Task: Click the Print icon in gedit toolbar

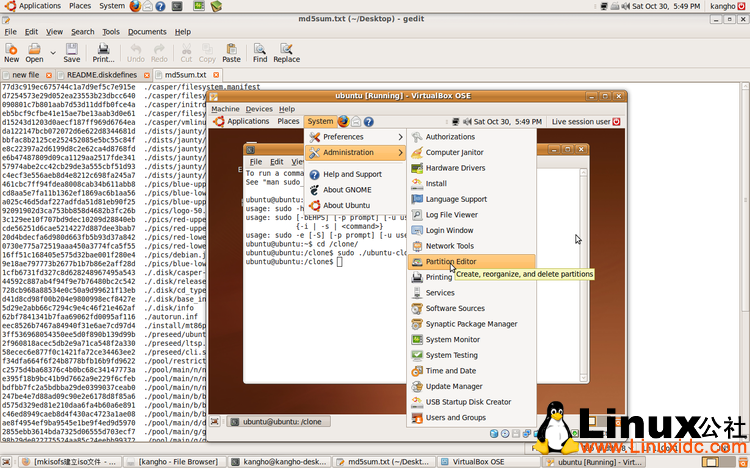Action: point(103,53)
